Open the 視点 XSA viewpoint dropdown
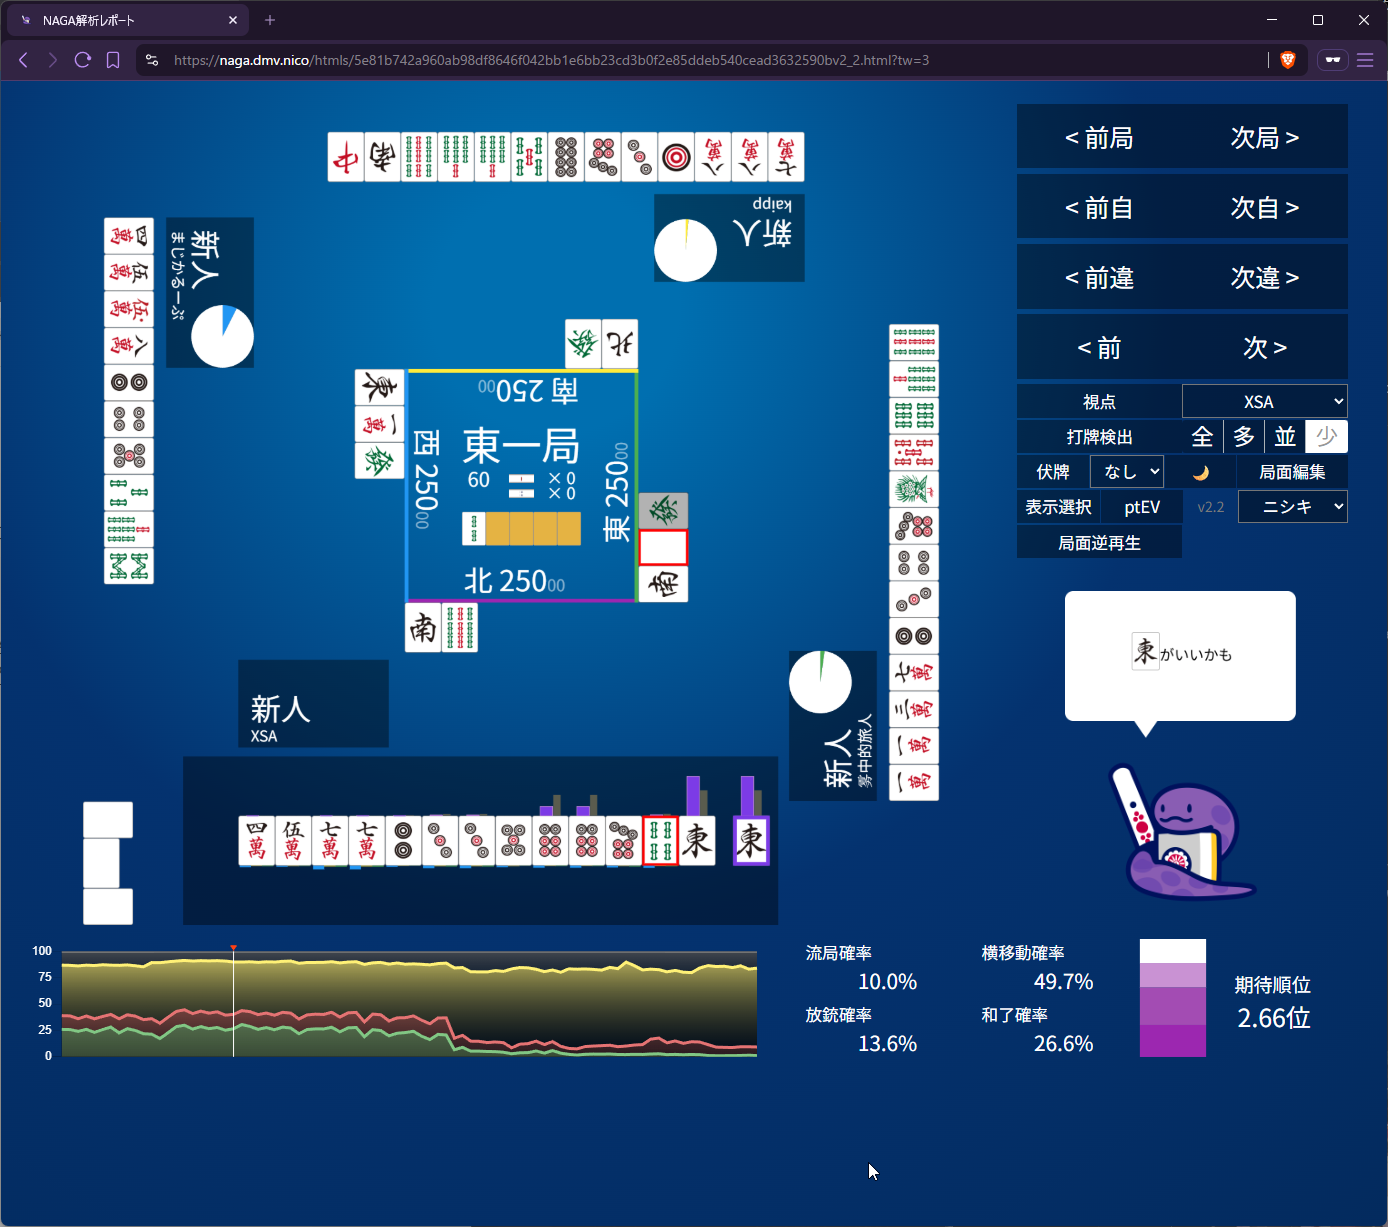Screen dimensions: 1388x1227 [1264, 402]
